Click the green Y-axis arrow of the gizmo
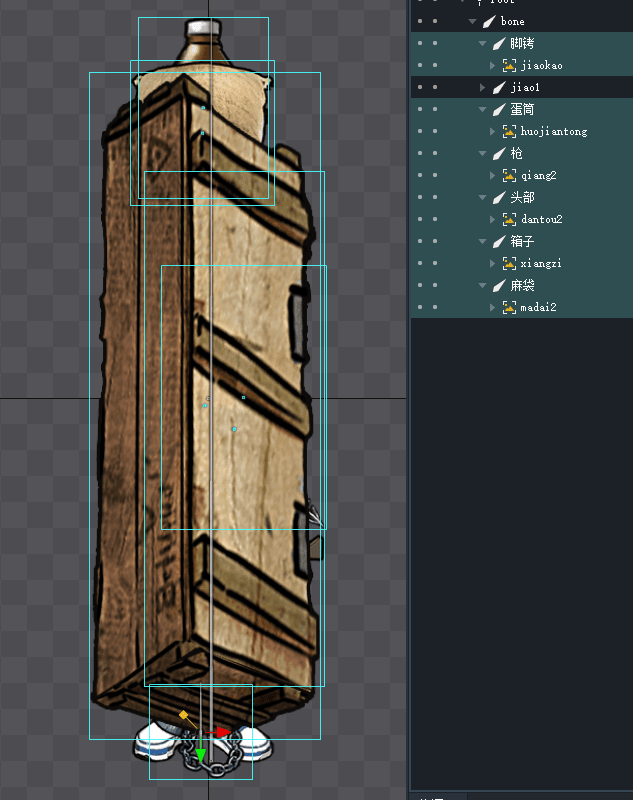The image size is (633, 800). 201,755
